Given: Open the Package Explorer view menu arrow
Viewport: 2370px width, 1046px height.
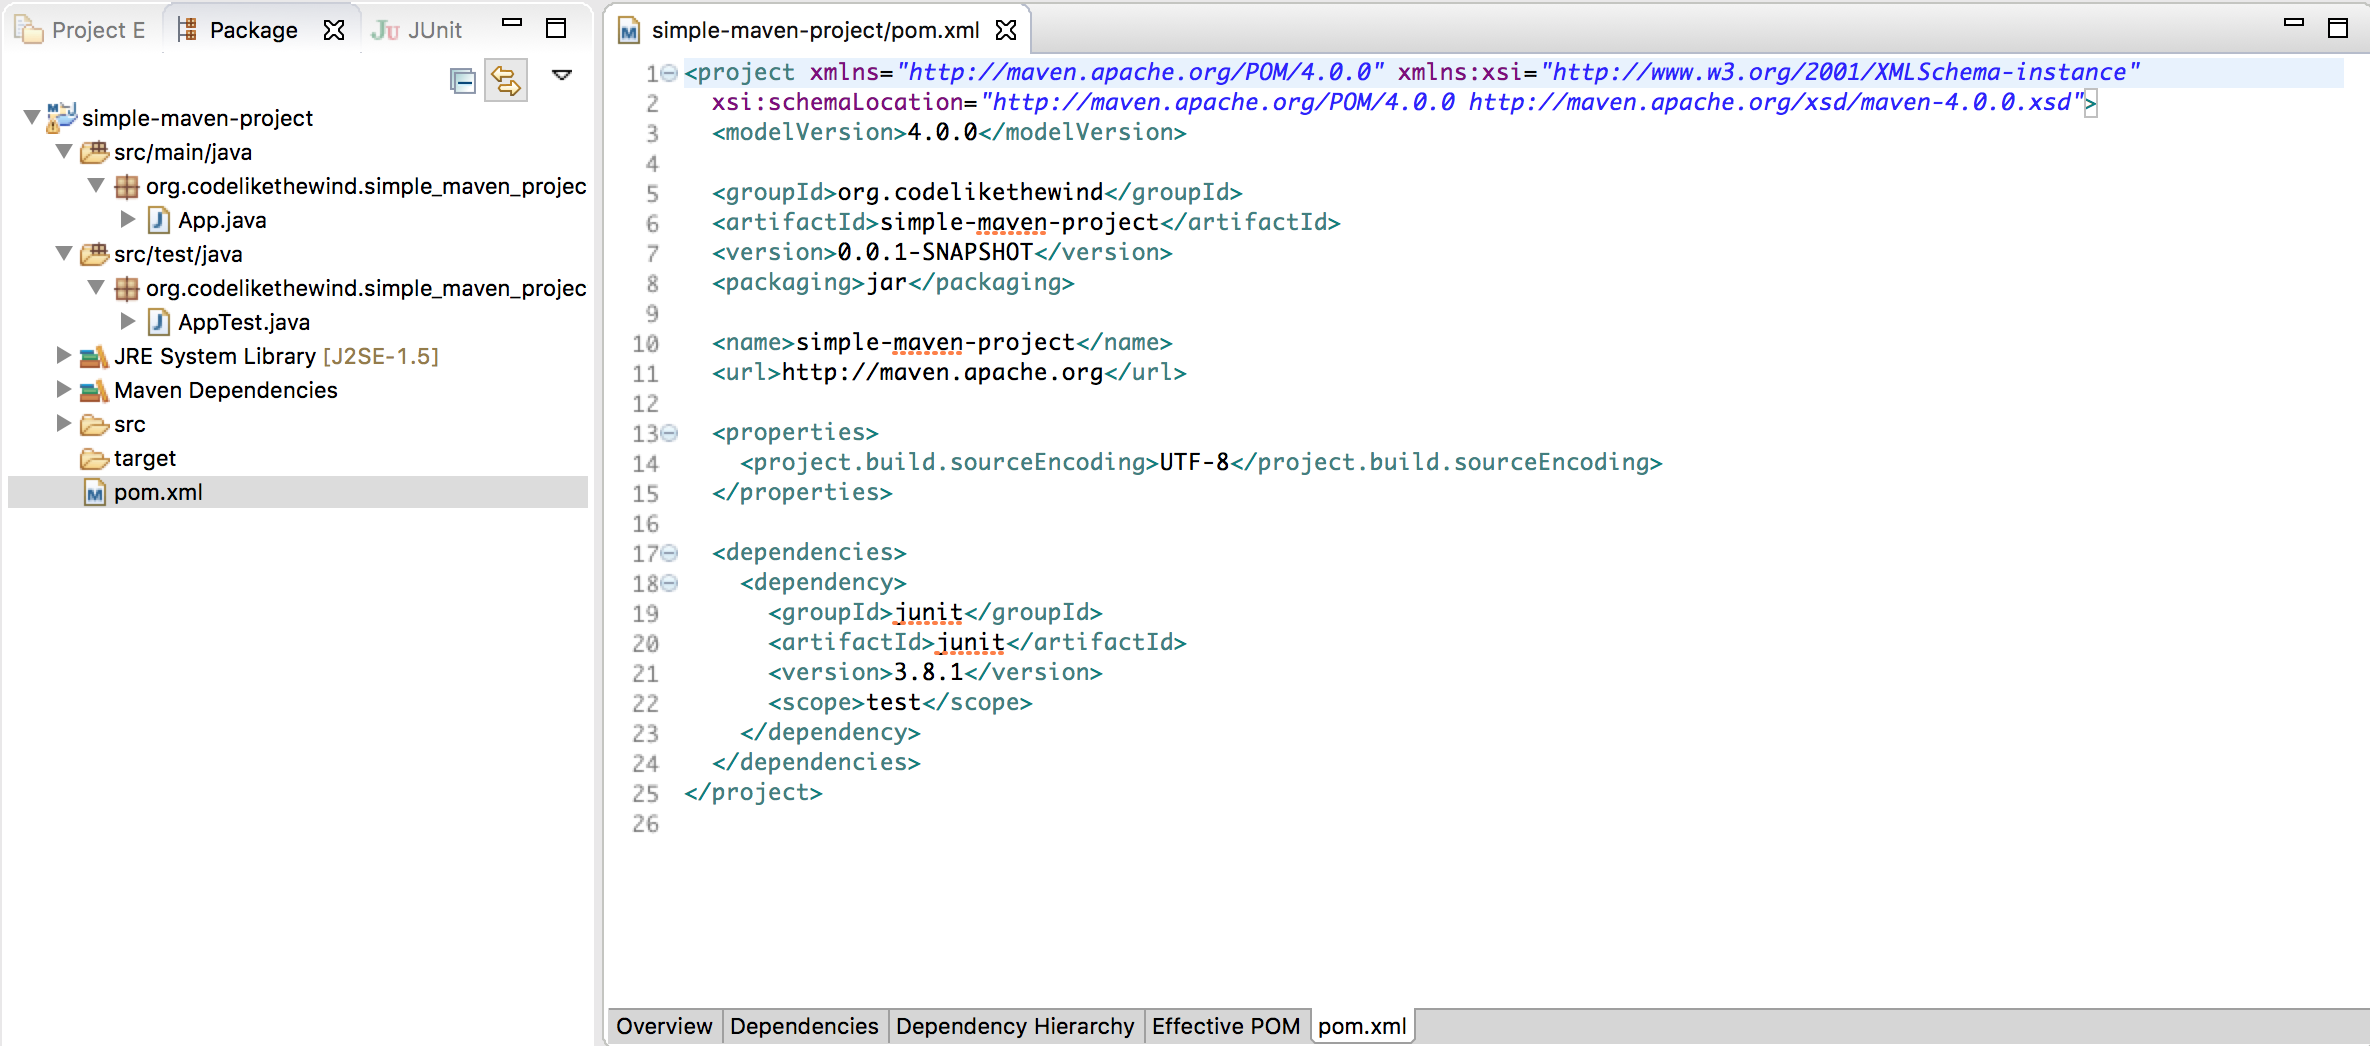Looking at the screenshot, I should pos(562,75).
